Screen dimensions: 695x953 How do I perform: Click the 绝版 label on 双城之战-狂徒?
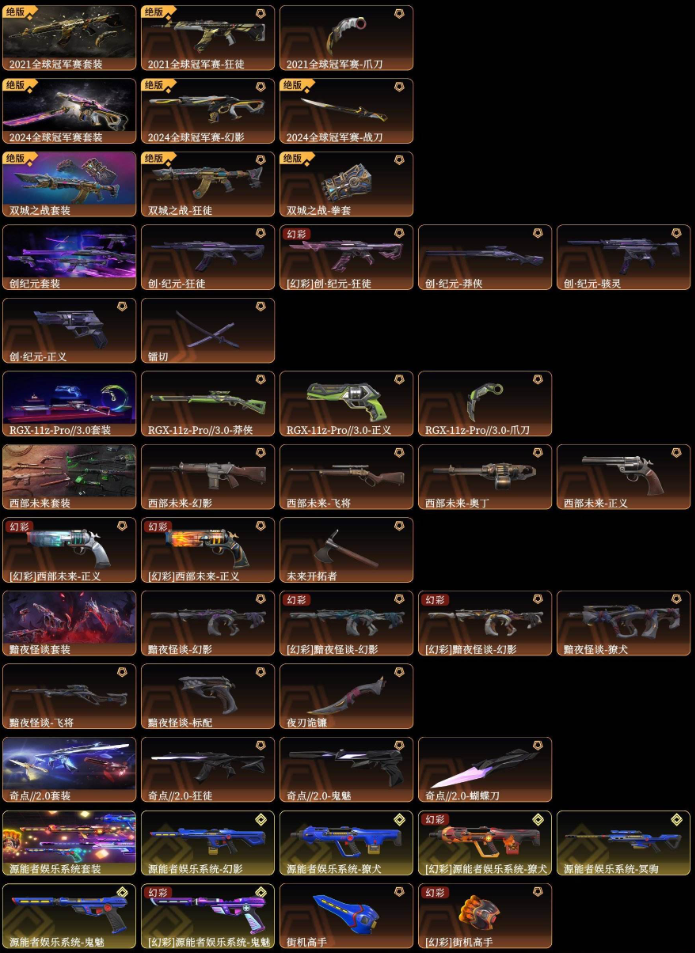[154, 158]
